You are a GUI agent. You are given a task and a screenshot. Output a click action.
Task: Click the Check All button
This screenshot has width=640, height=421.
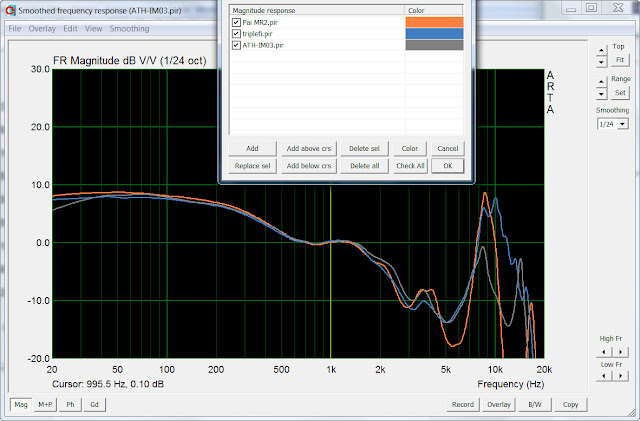coord(410,166)
